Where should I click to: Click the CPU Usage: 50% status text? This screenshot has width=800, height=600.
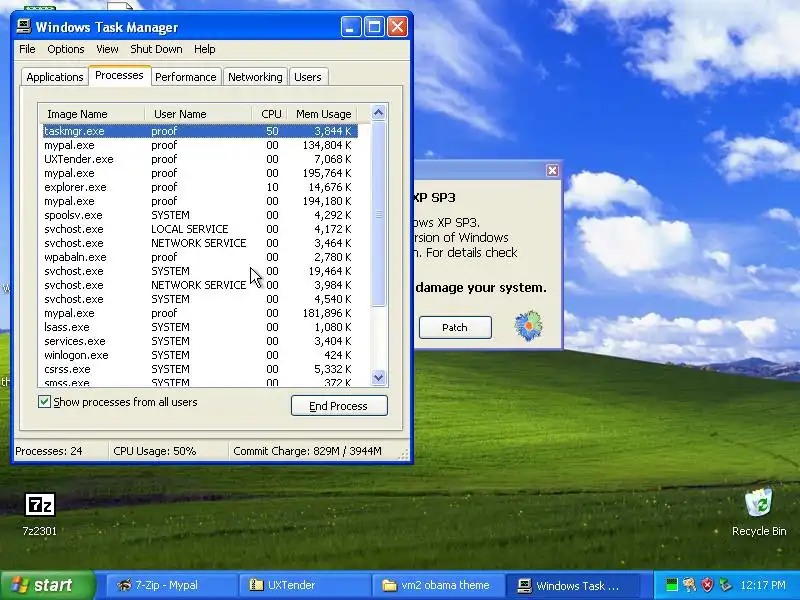pos(155,451)
